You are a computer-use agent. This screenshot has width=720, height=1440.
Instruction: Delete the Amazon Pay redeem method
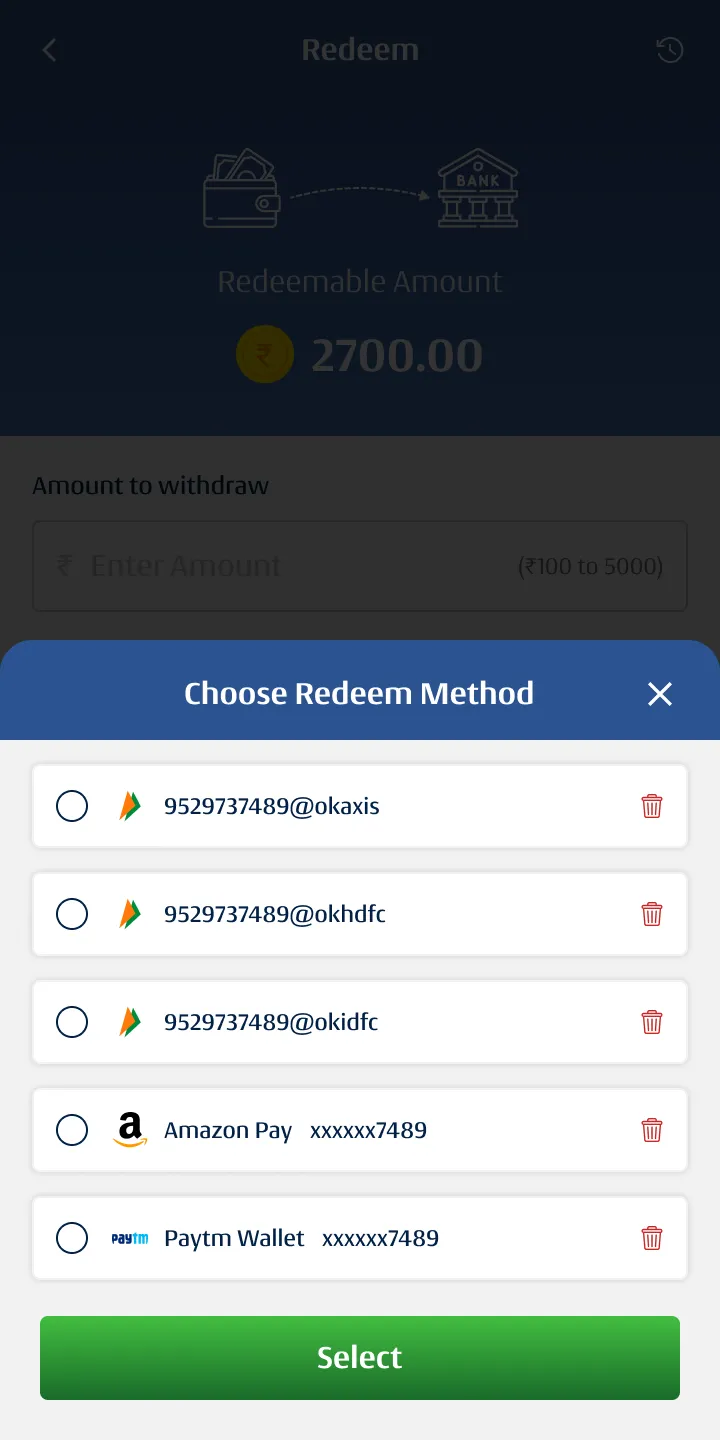click(x=652, y=1130)
